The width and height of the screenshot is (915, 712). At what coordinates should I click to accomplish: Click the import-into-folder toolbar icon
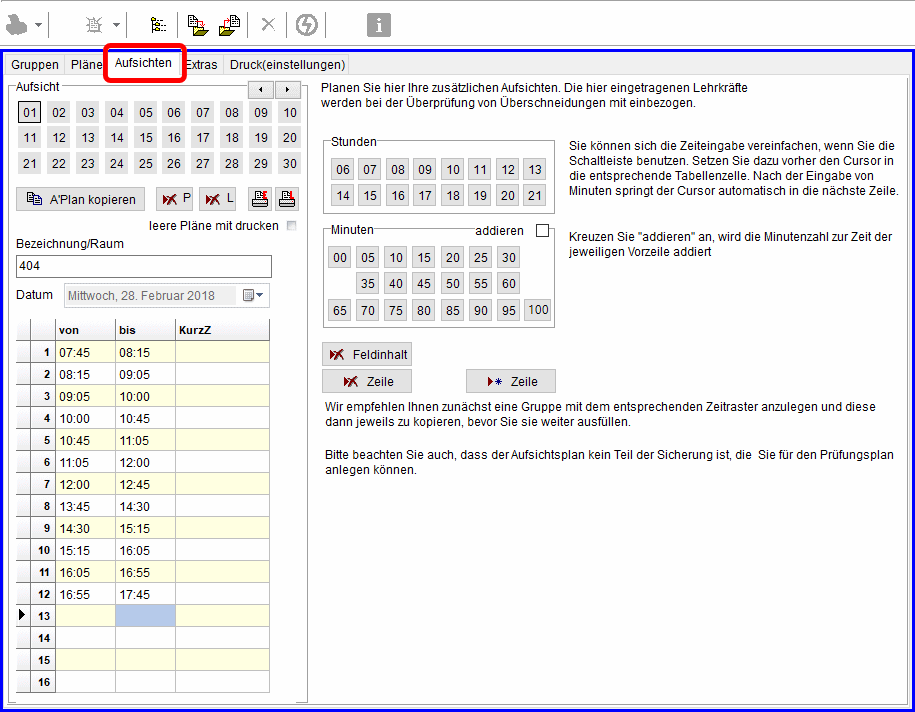(x=198, y=25)
